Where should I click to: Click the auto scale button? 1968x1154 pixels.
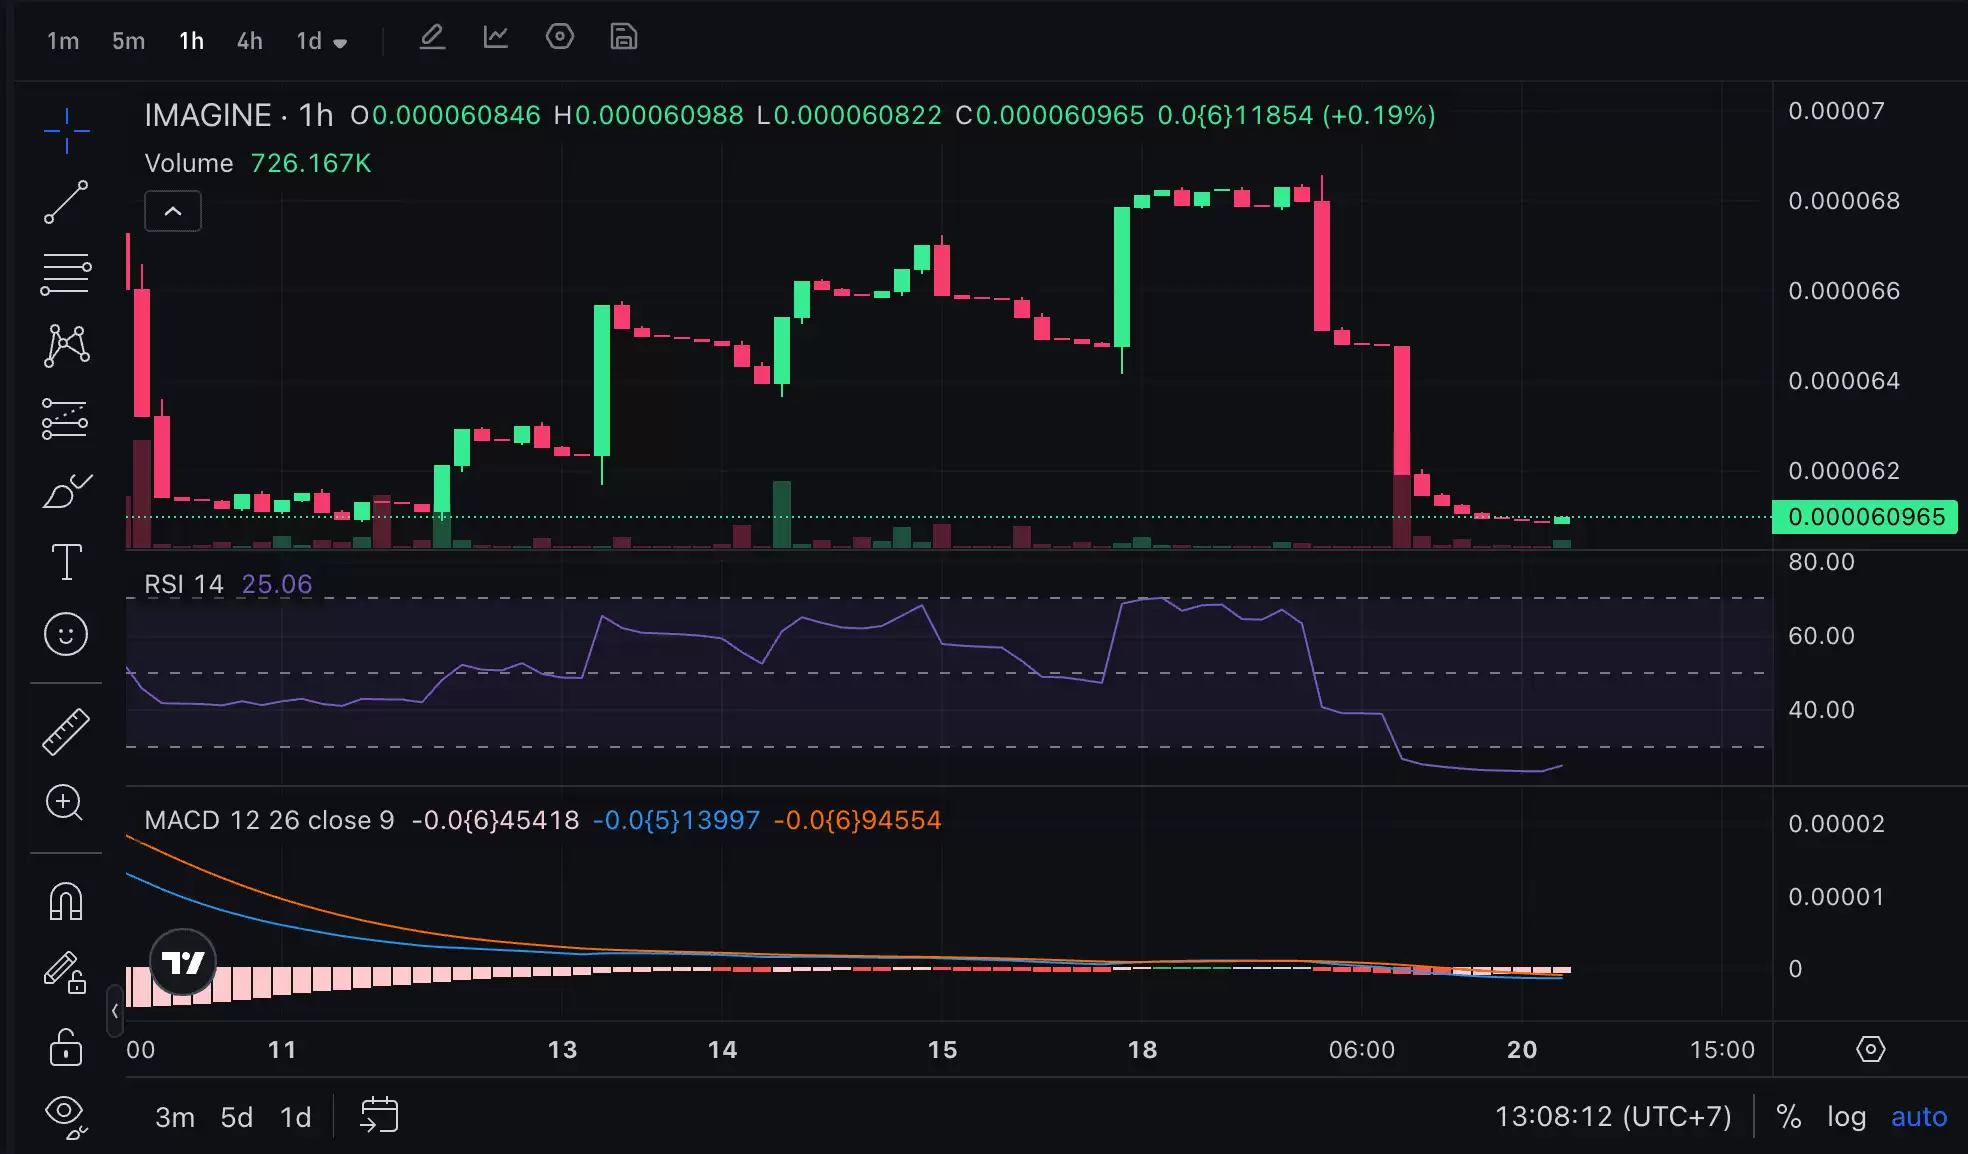1918,1116
